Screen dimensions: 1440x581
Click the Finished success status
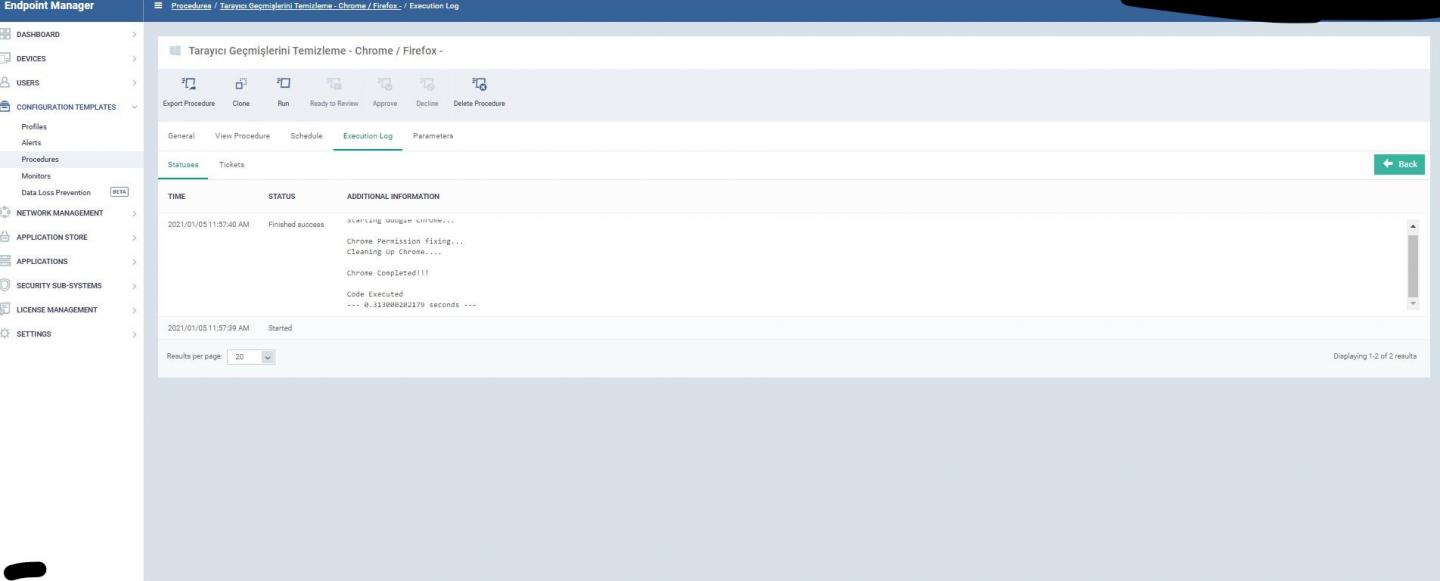click(x=296, y=225)
